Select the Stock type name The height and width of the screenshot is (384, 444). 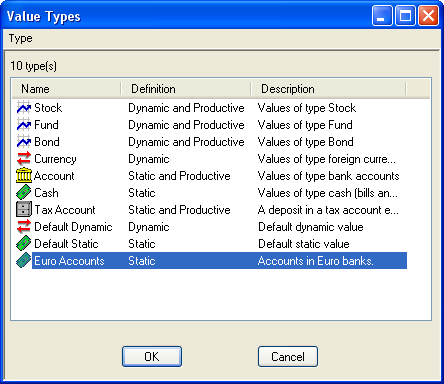[48, 108]
